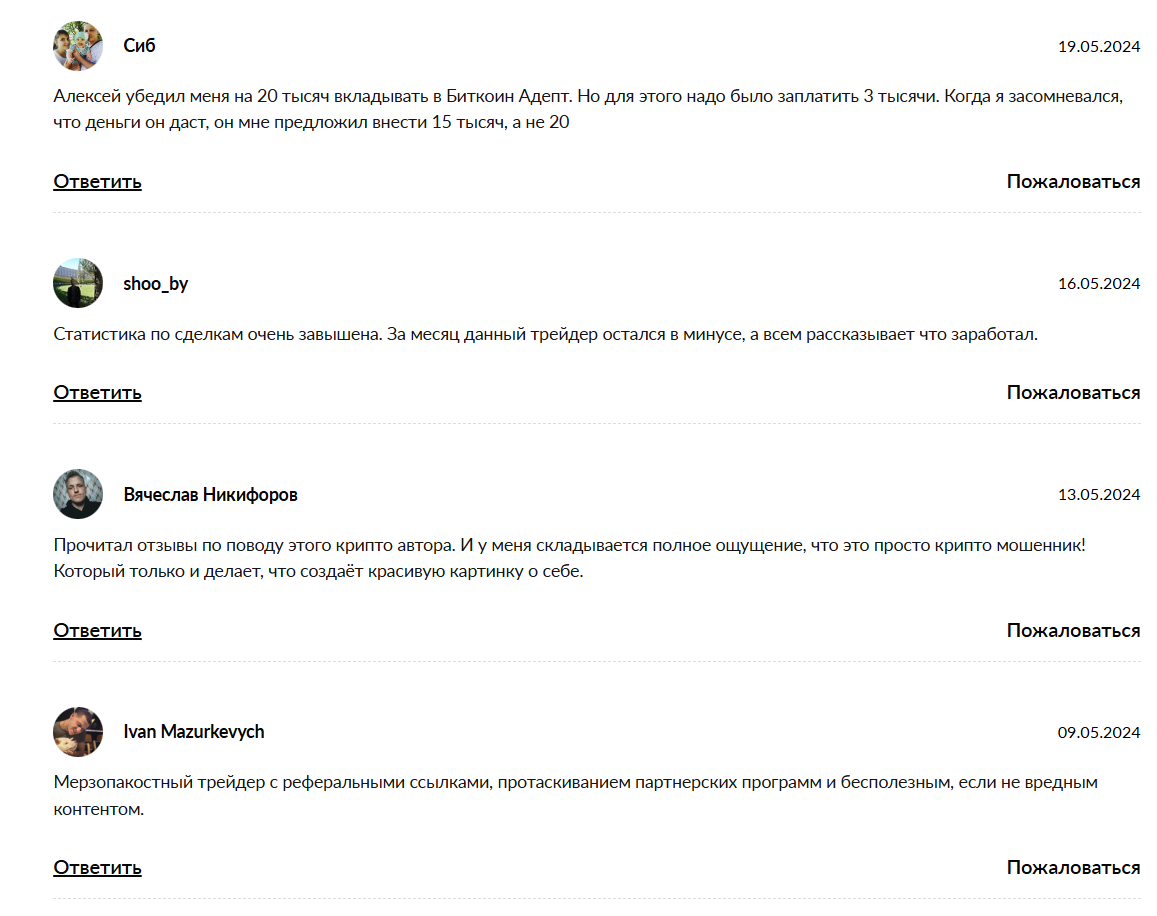Click the 09.05.2024 comment date
Viewport: 1157px width, 916px height.
(1099, 733)
